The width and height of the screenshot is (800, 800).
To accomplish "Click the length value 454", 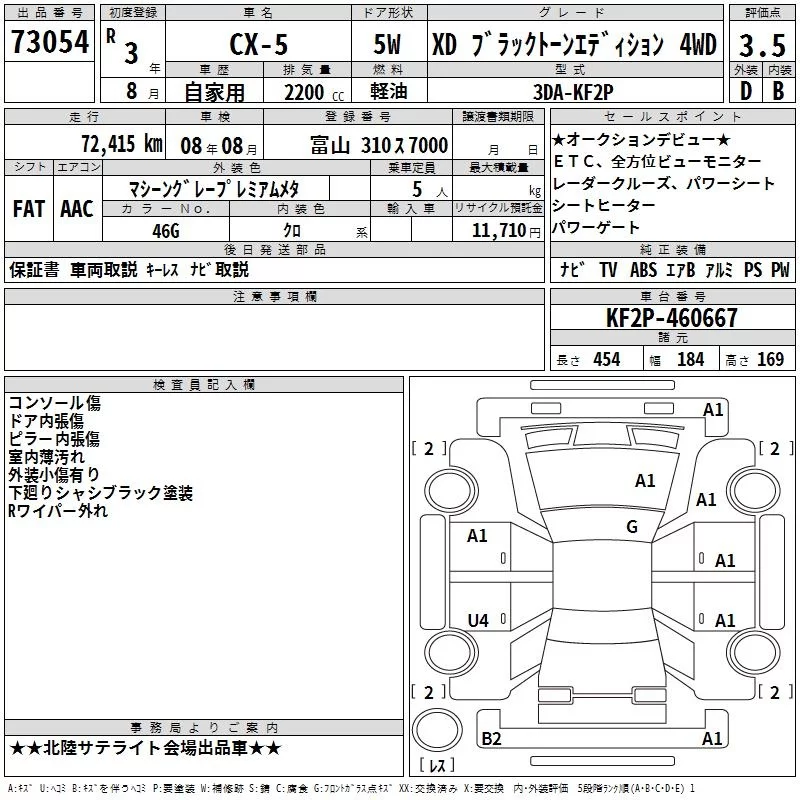I will (607, 360).
